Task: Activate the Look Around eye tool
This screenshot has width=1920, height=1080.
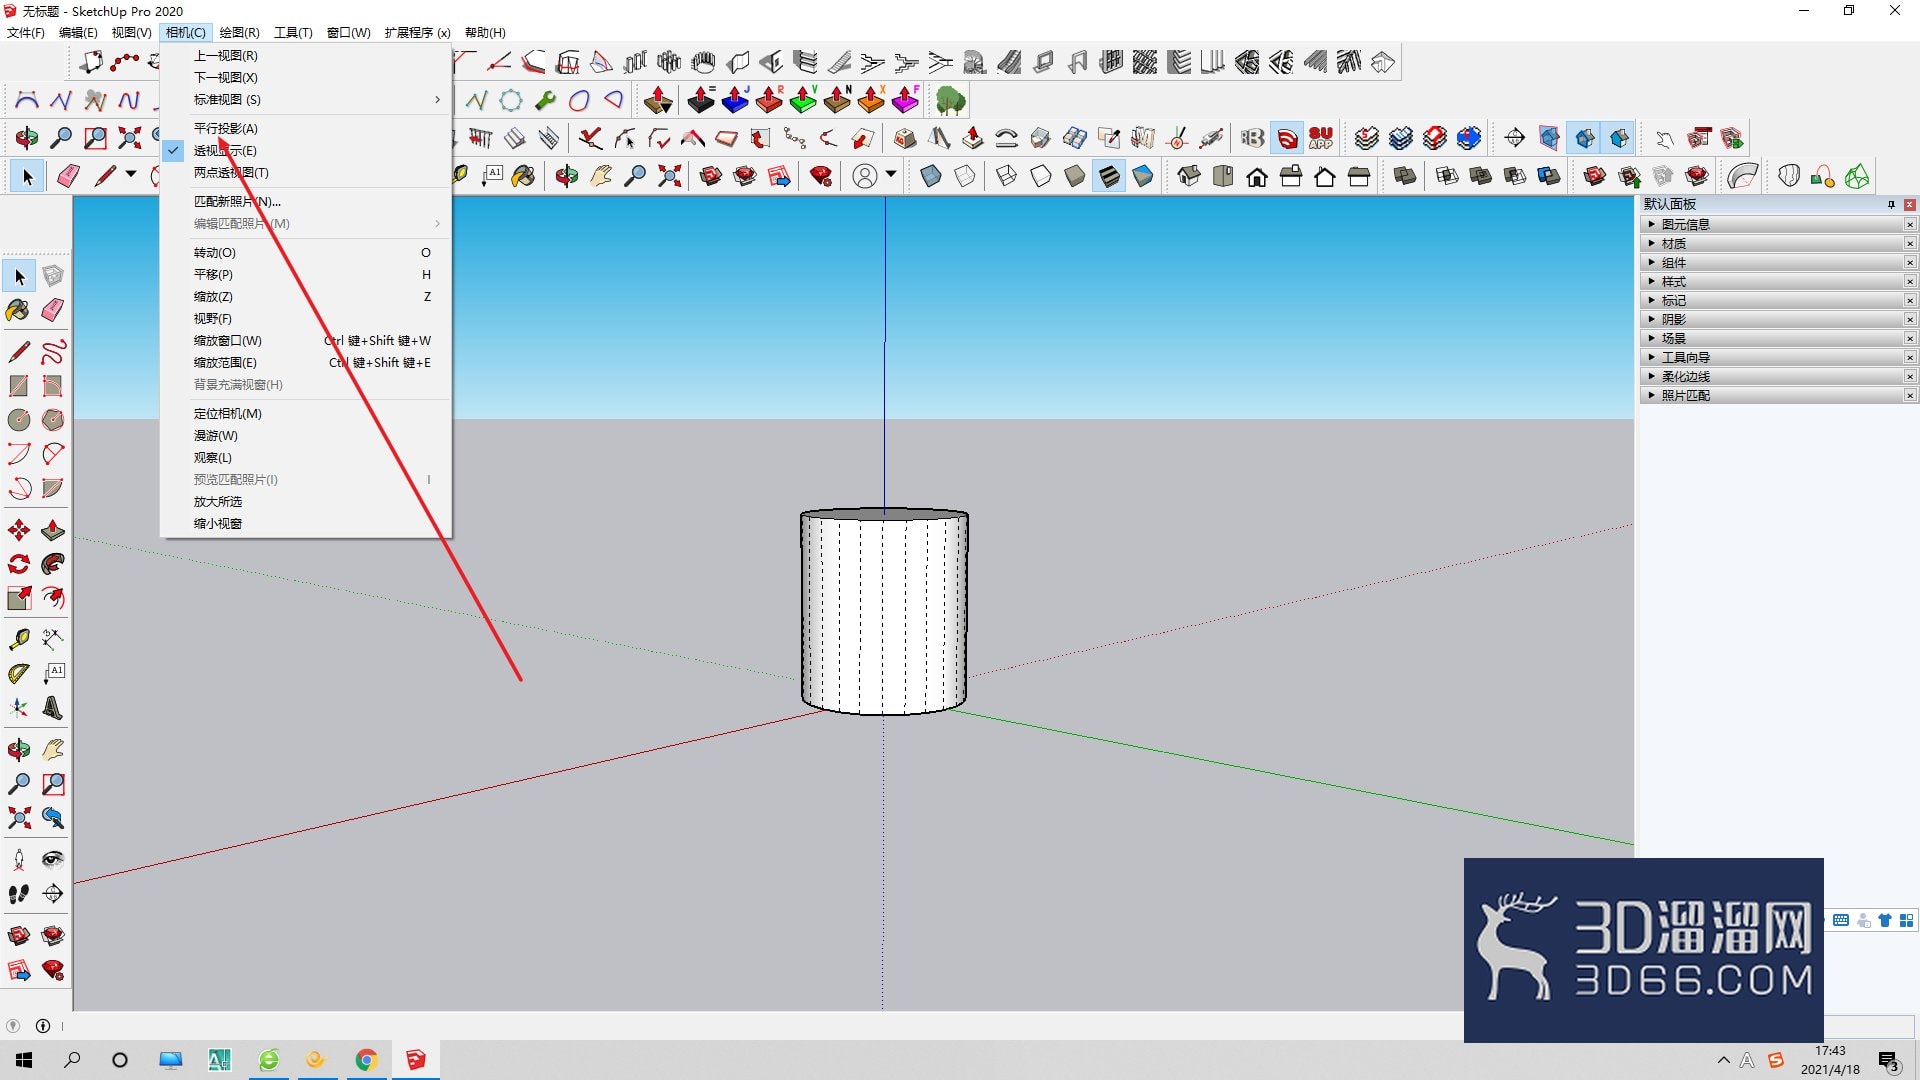Action: (53, 860)
